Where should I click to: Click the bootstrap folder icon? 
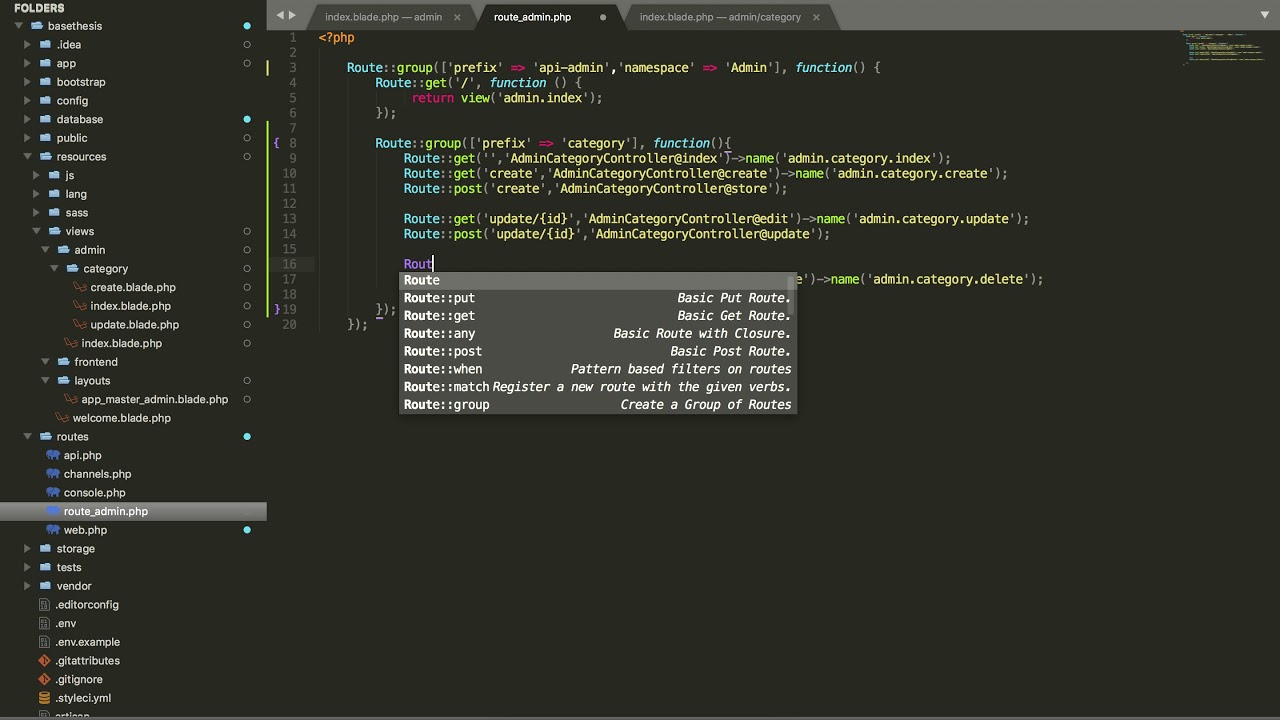(45, 82)
